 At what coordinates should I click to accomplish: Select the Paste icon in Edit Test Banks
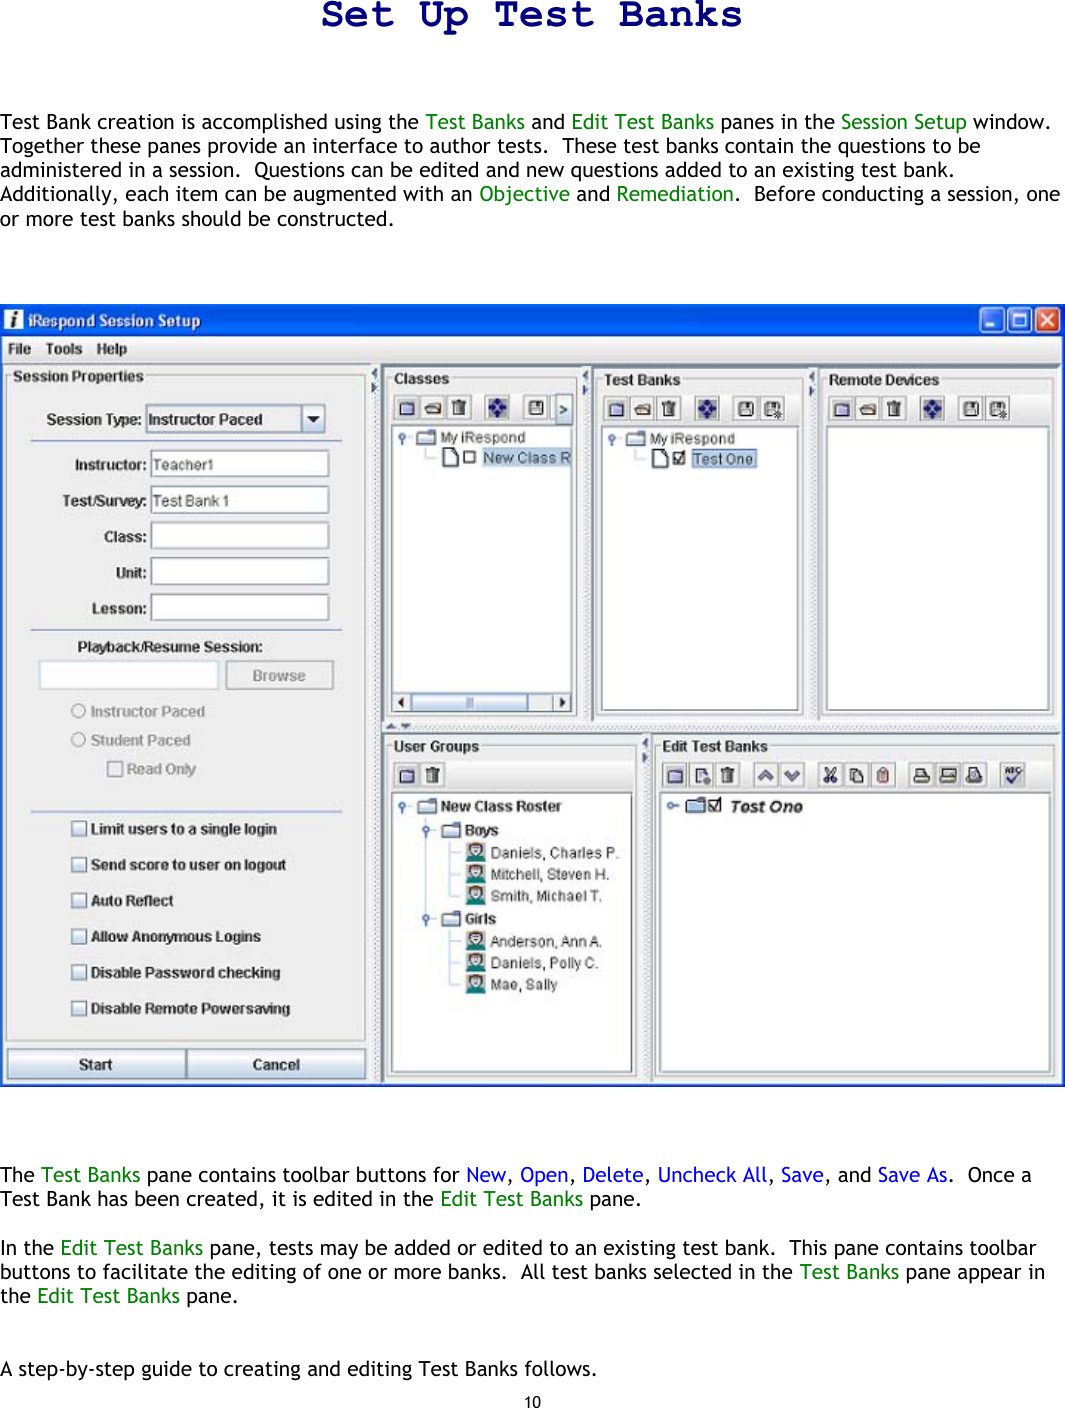(884, 775)
